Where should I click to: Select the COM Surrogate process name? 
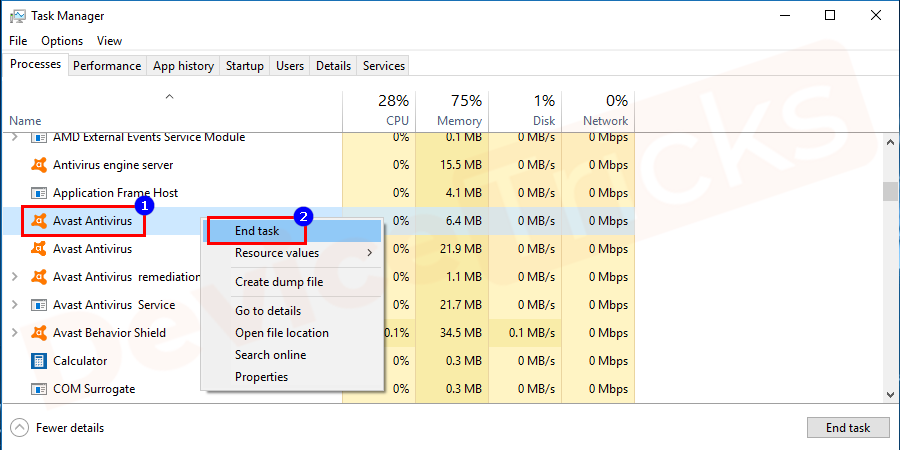(x=94, y=389)
